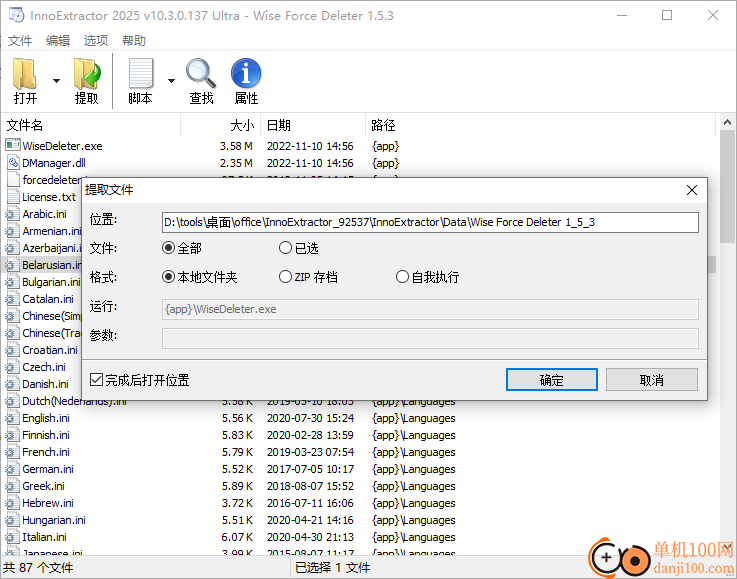Close the 提取文件 dialog
Viewport: 737px width, 579px height.
pos(691,190)
